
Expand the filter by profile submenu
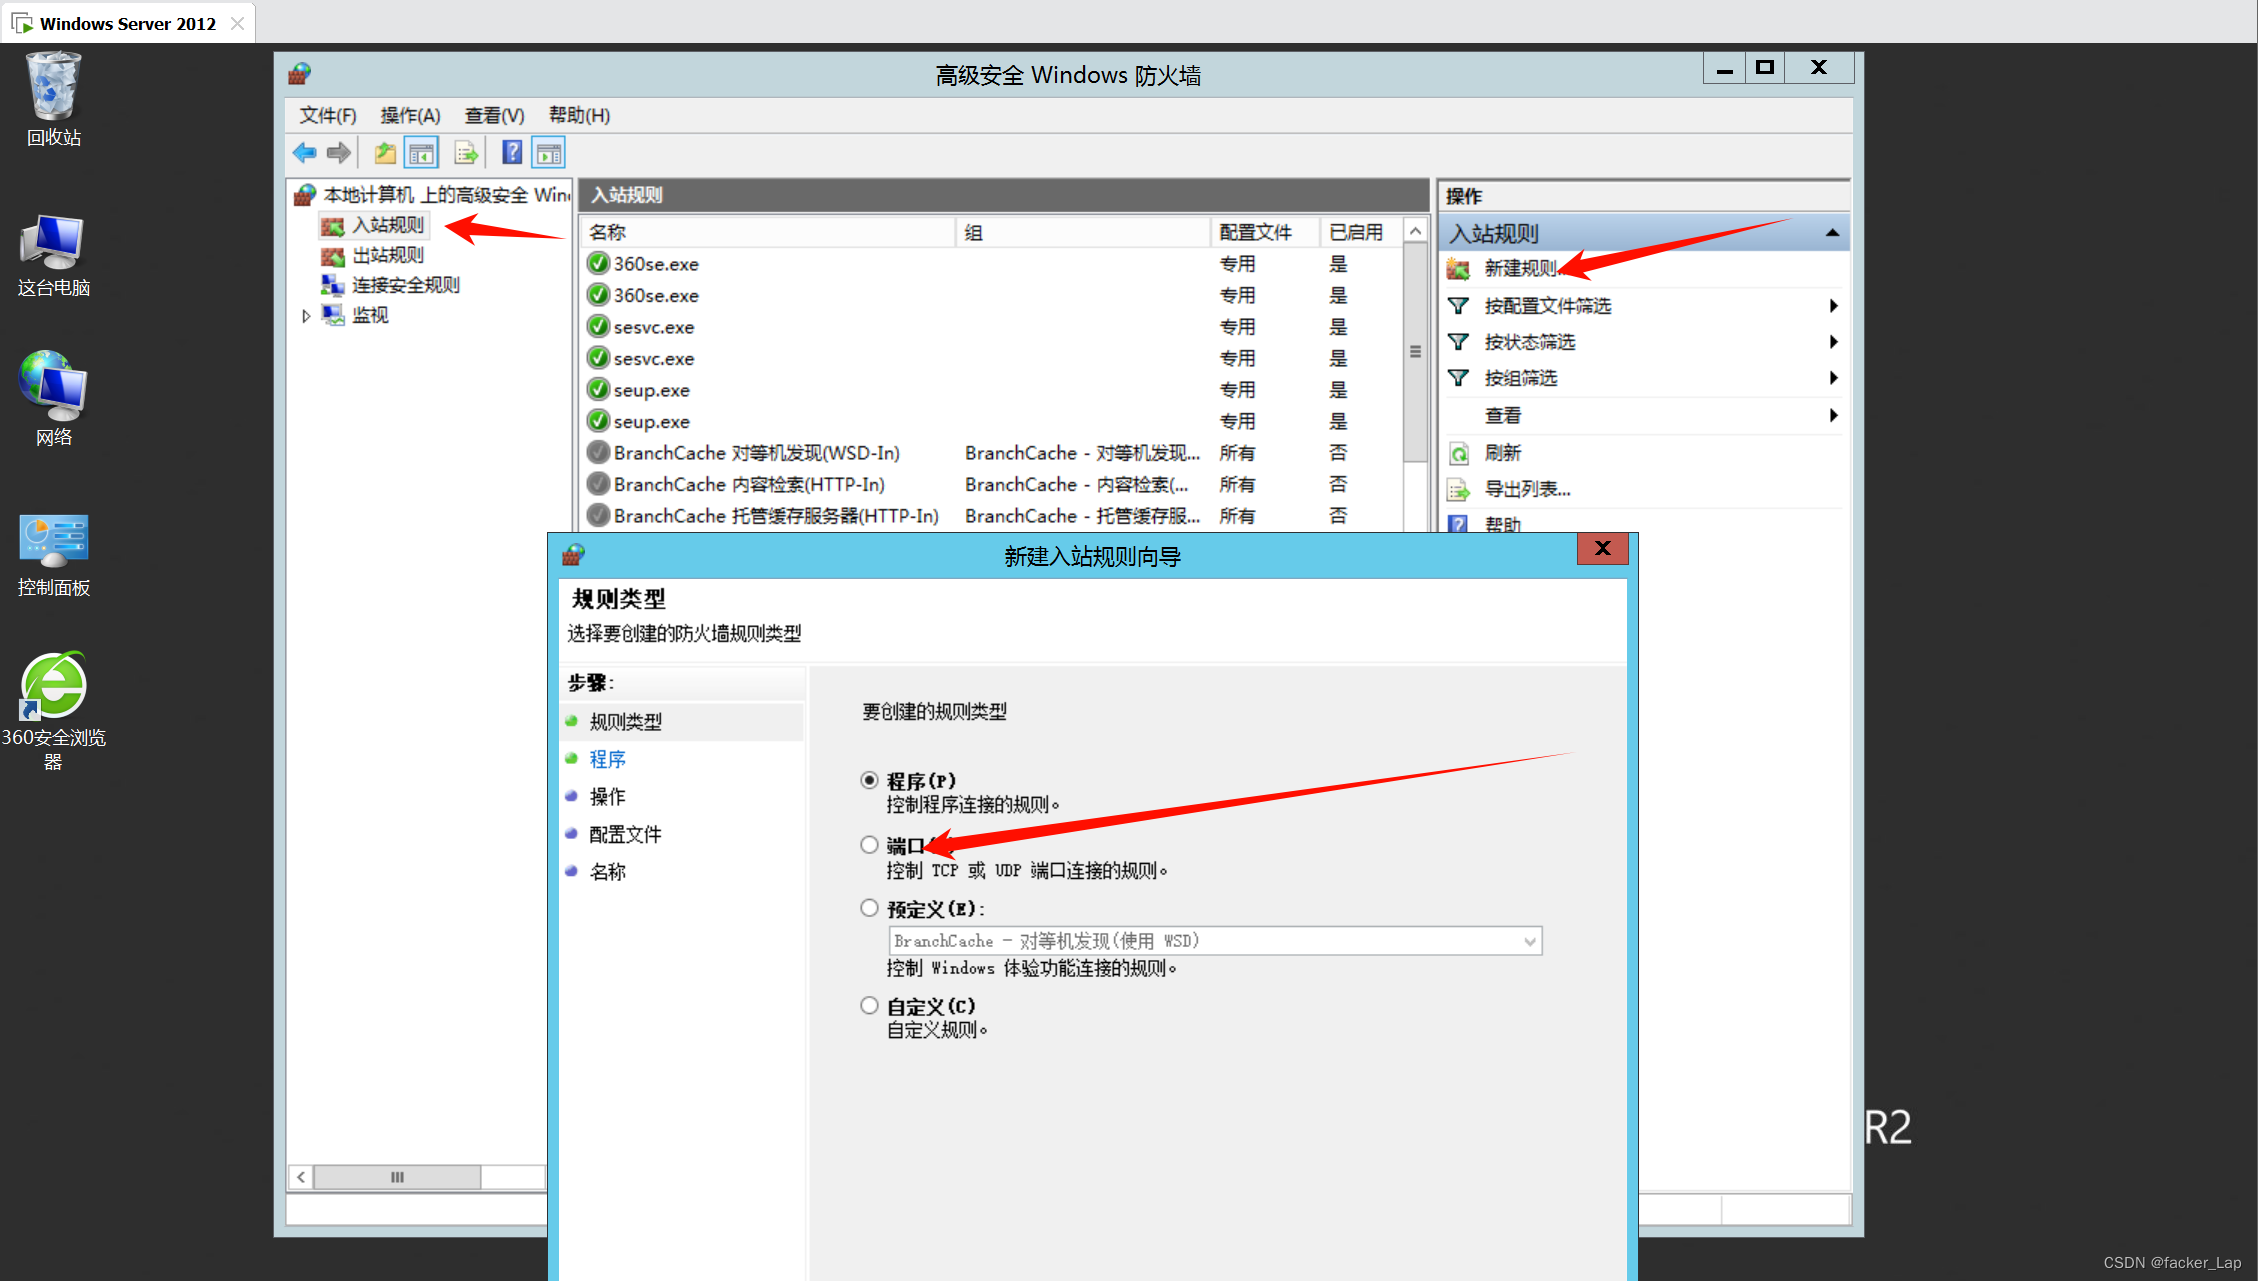[x=1832, y=306]
